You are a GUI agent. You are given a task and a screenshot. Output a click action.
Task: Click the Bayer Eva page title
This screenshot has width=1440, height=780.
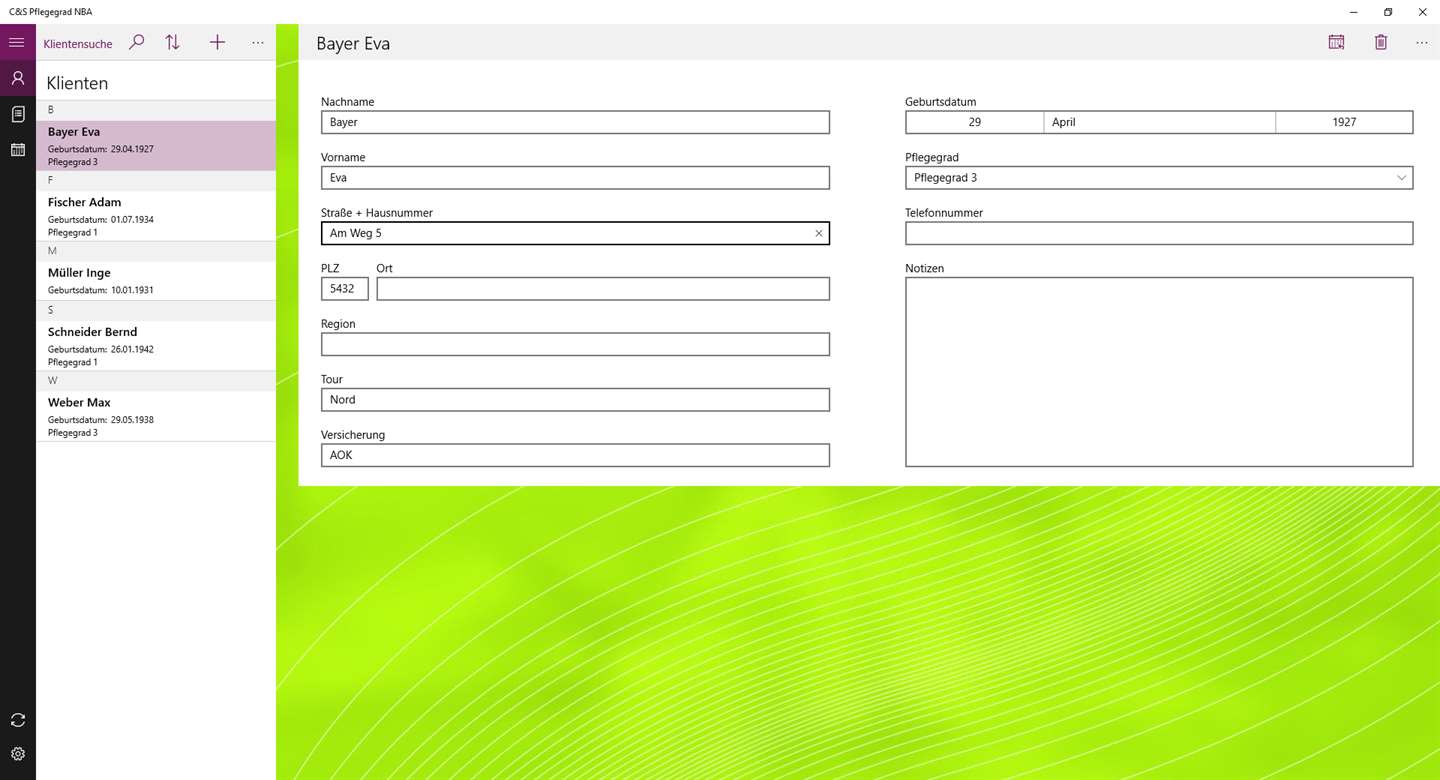pyautogui.click(x=353, y=44)
